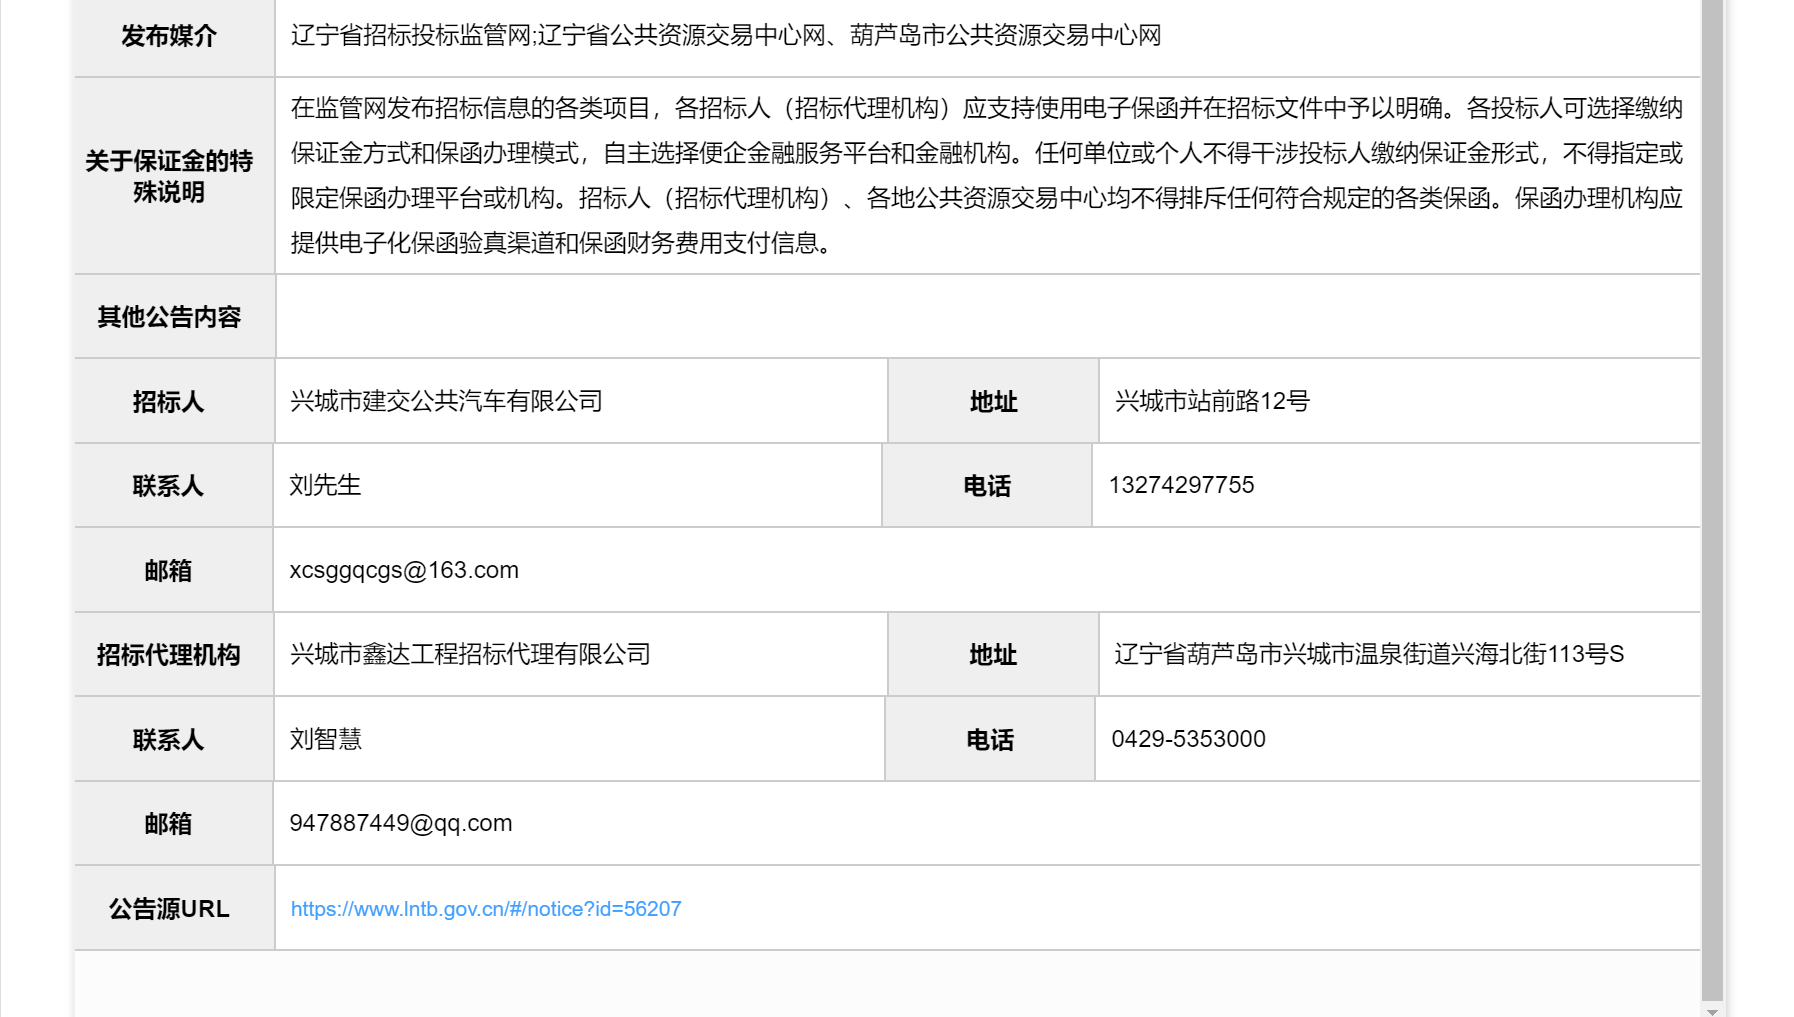Click the 公告源URL row label
This screenshot has height=1017, width=1794.
(169, 909)
